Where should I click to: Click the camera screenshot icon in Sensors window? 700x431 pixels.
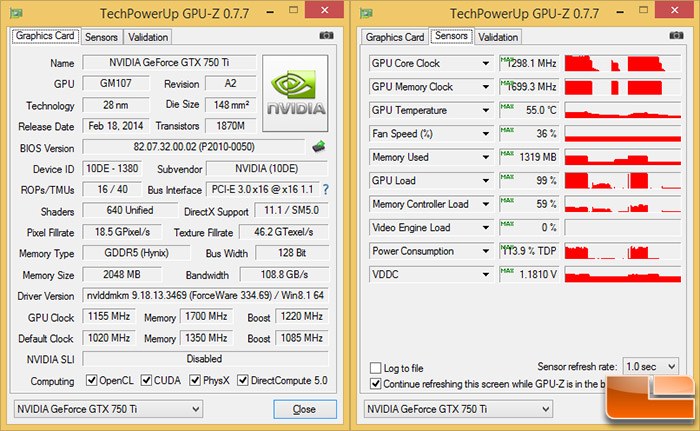pos(676,35)
